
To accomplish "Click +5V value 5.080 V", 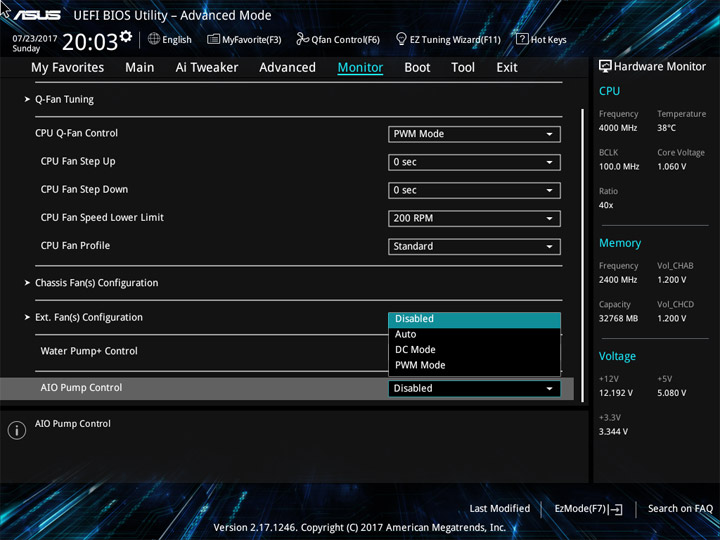I will [672, 393].
